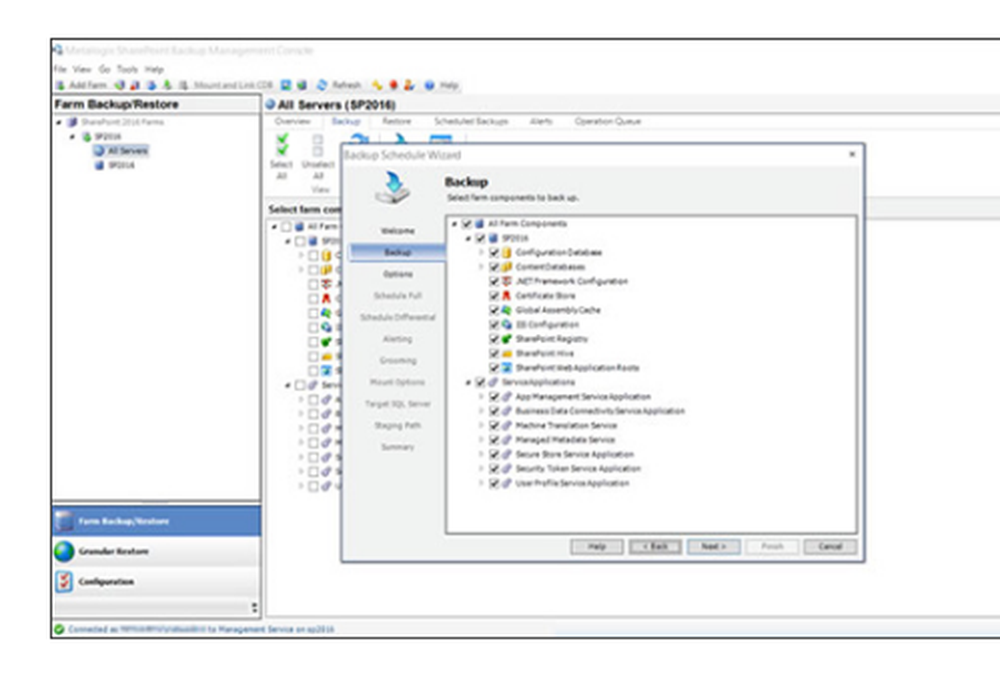Uncheck All Farm Components in the wizard

[x=467, y=224]
